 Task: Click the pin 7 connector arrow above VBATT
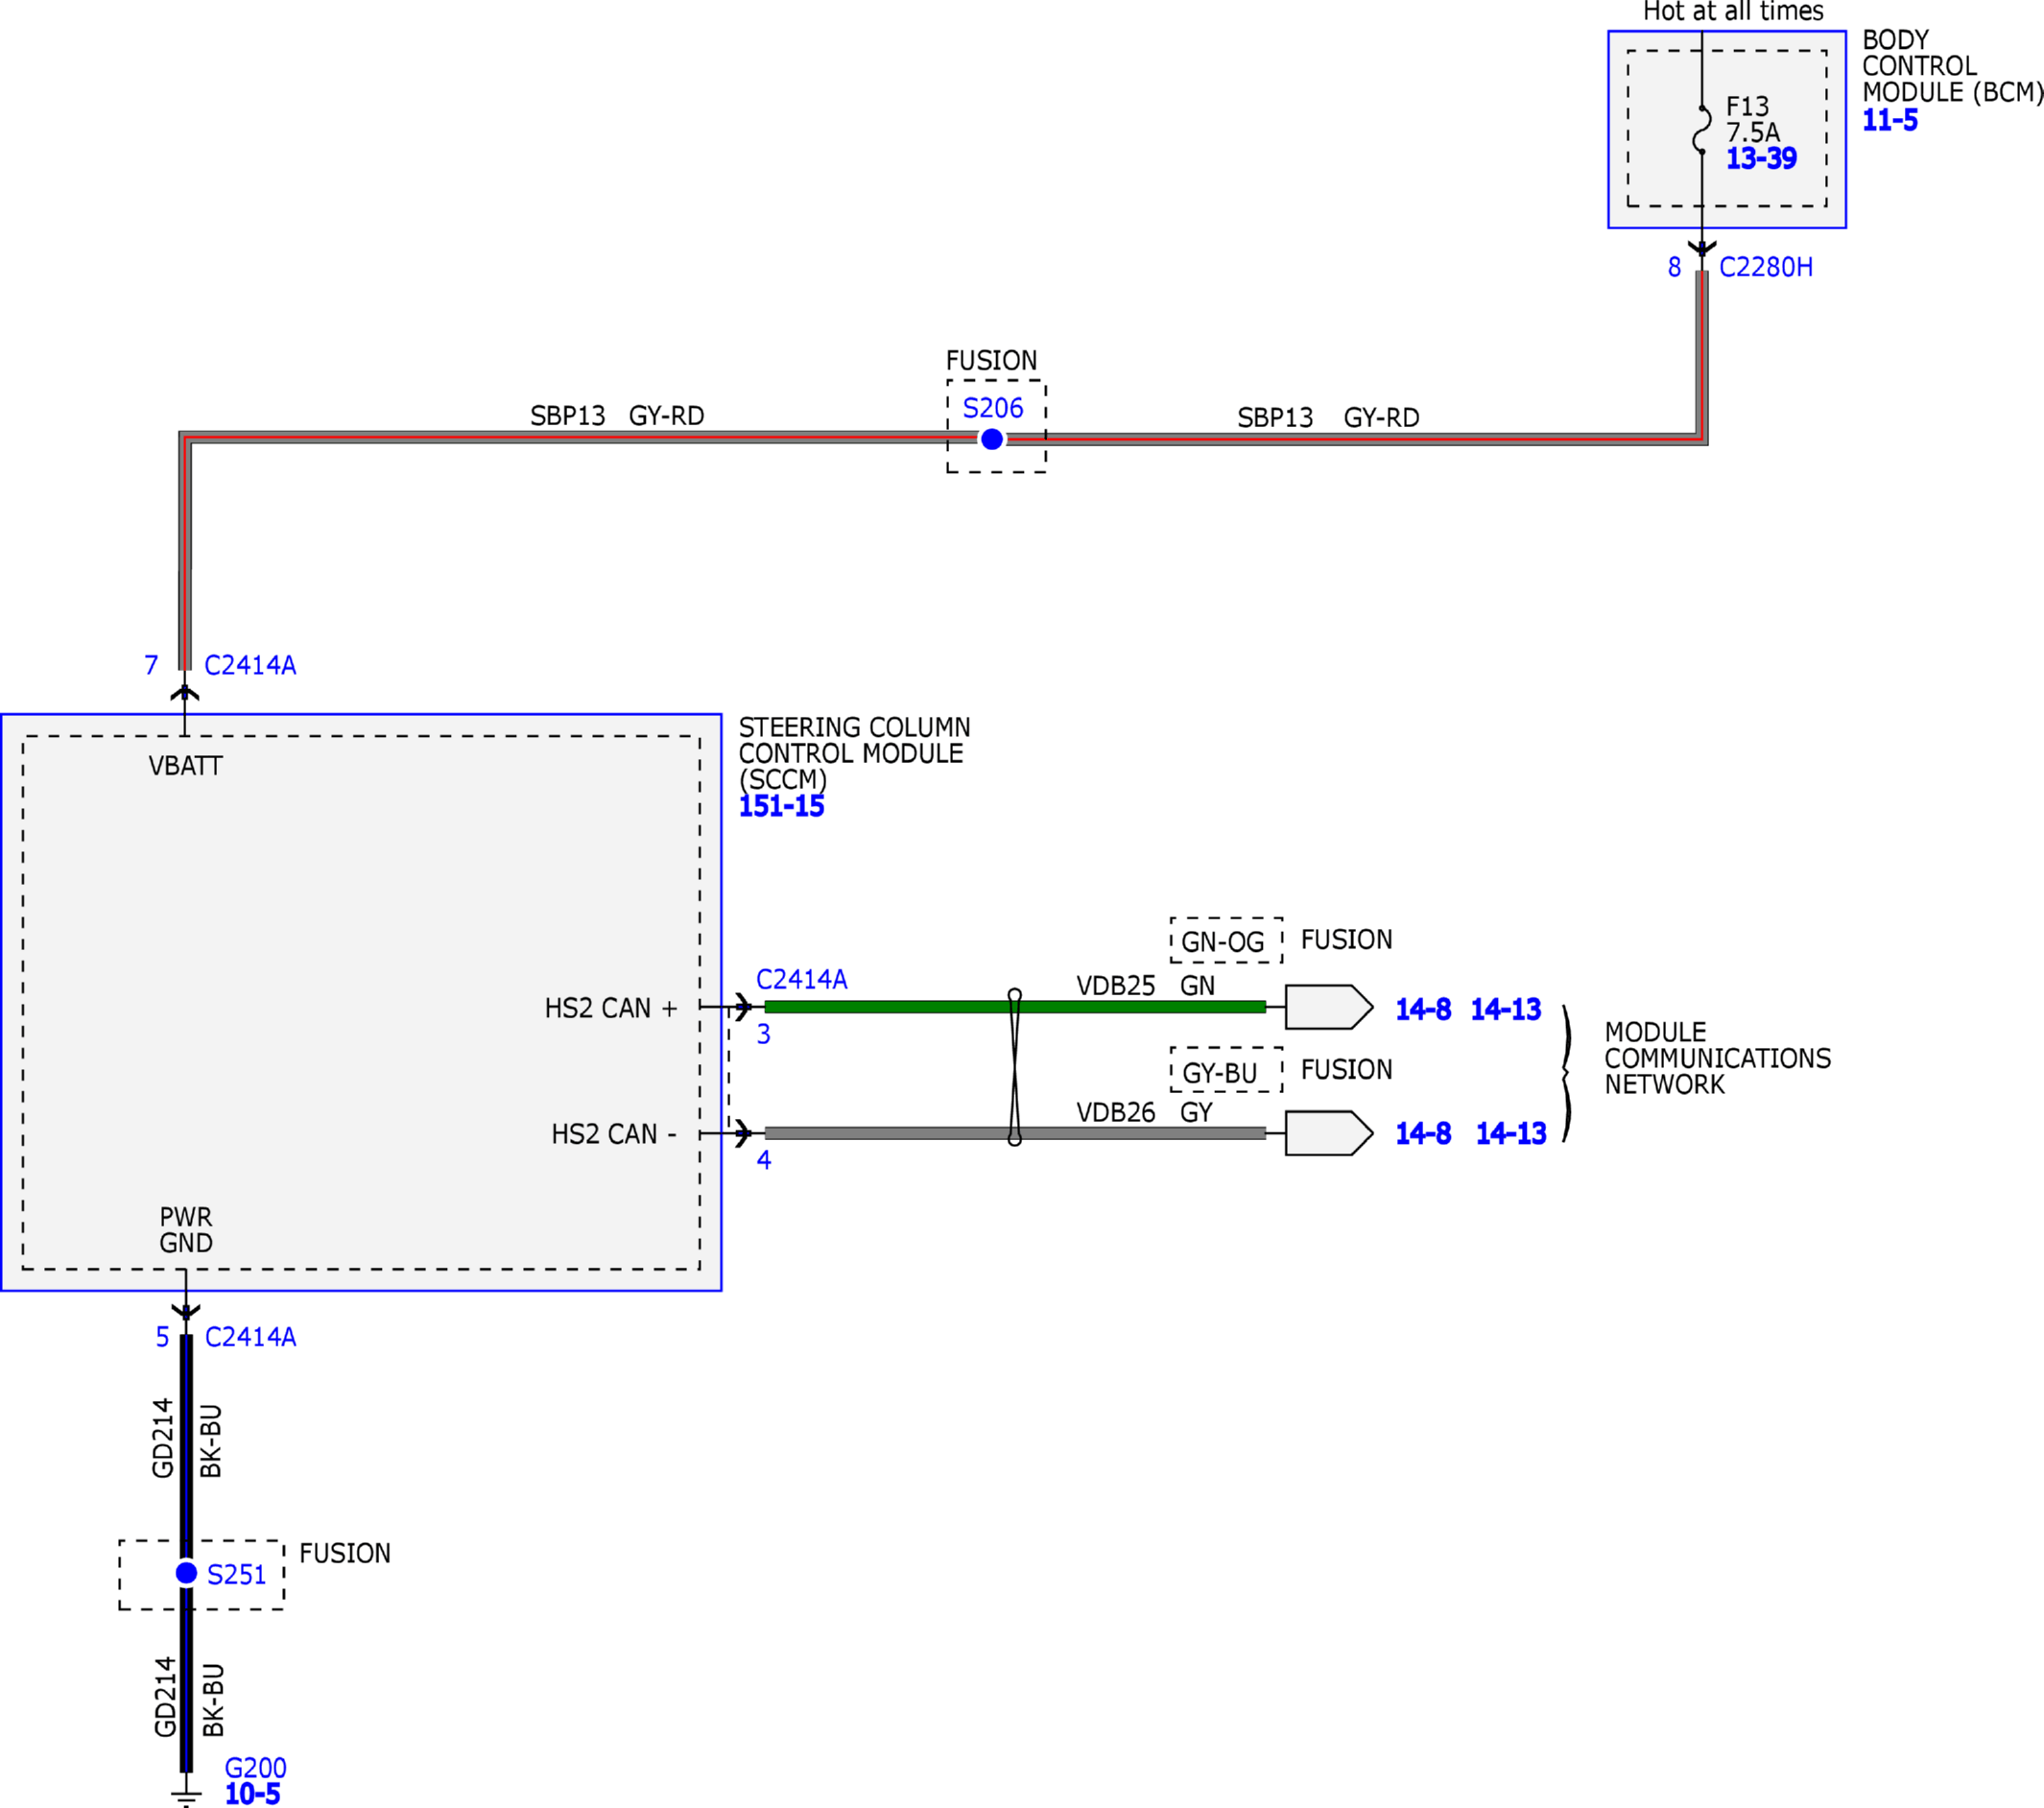[185, 692]
